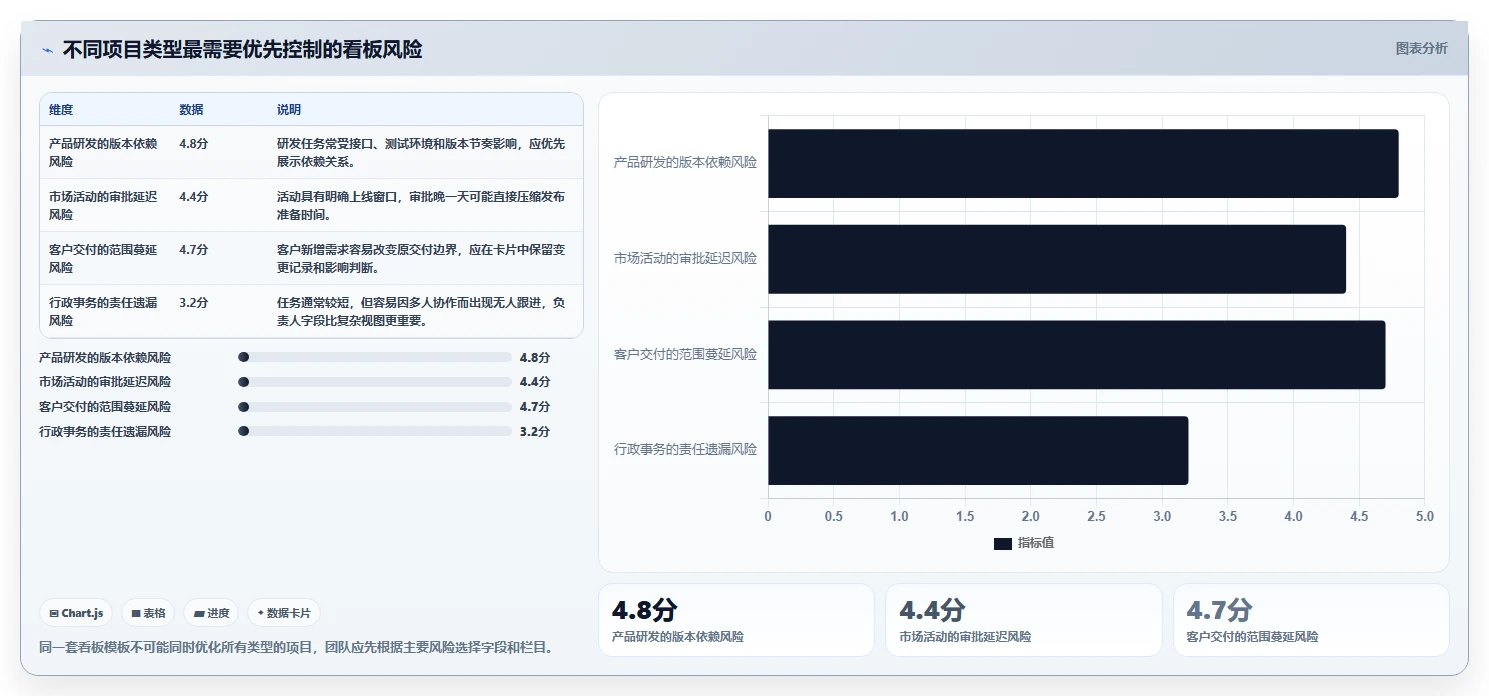Click the blue icon beside the dashboard title

point(47,50)
